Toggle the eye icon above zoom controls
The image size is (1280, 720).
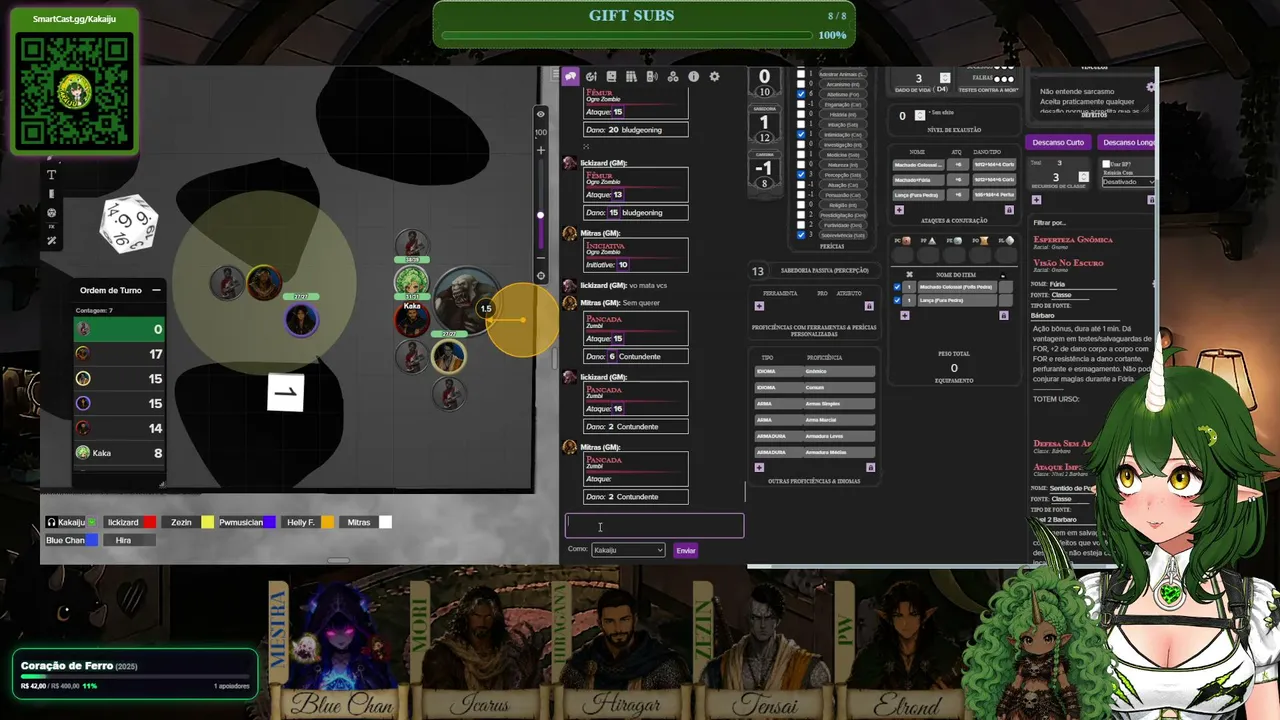click(x=541, y=114)
